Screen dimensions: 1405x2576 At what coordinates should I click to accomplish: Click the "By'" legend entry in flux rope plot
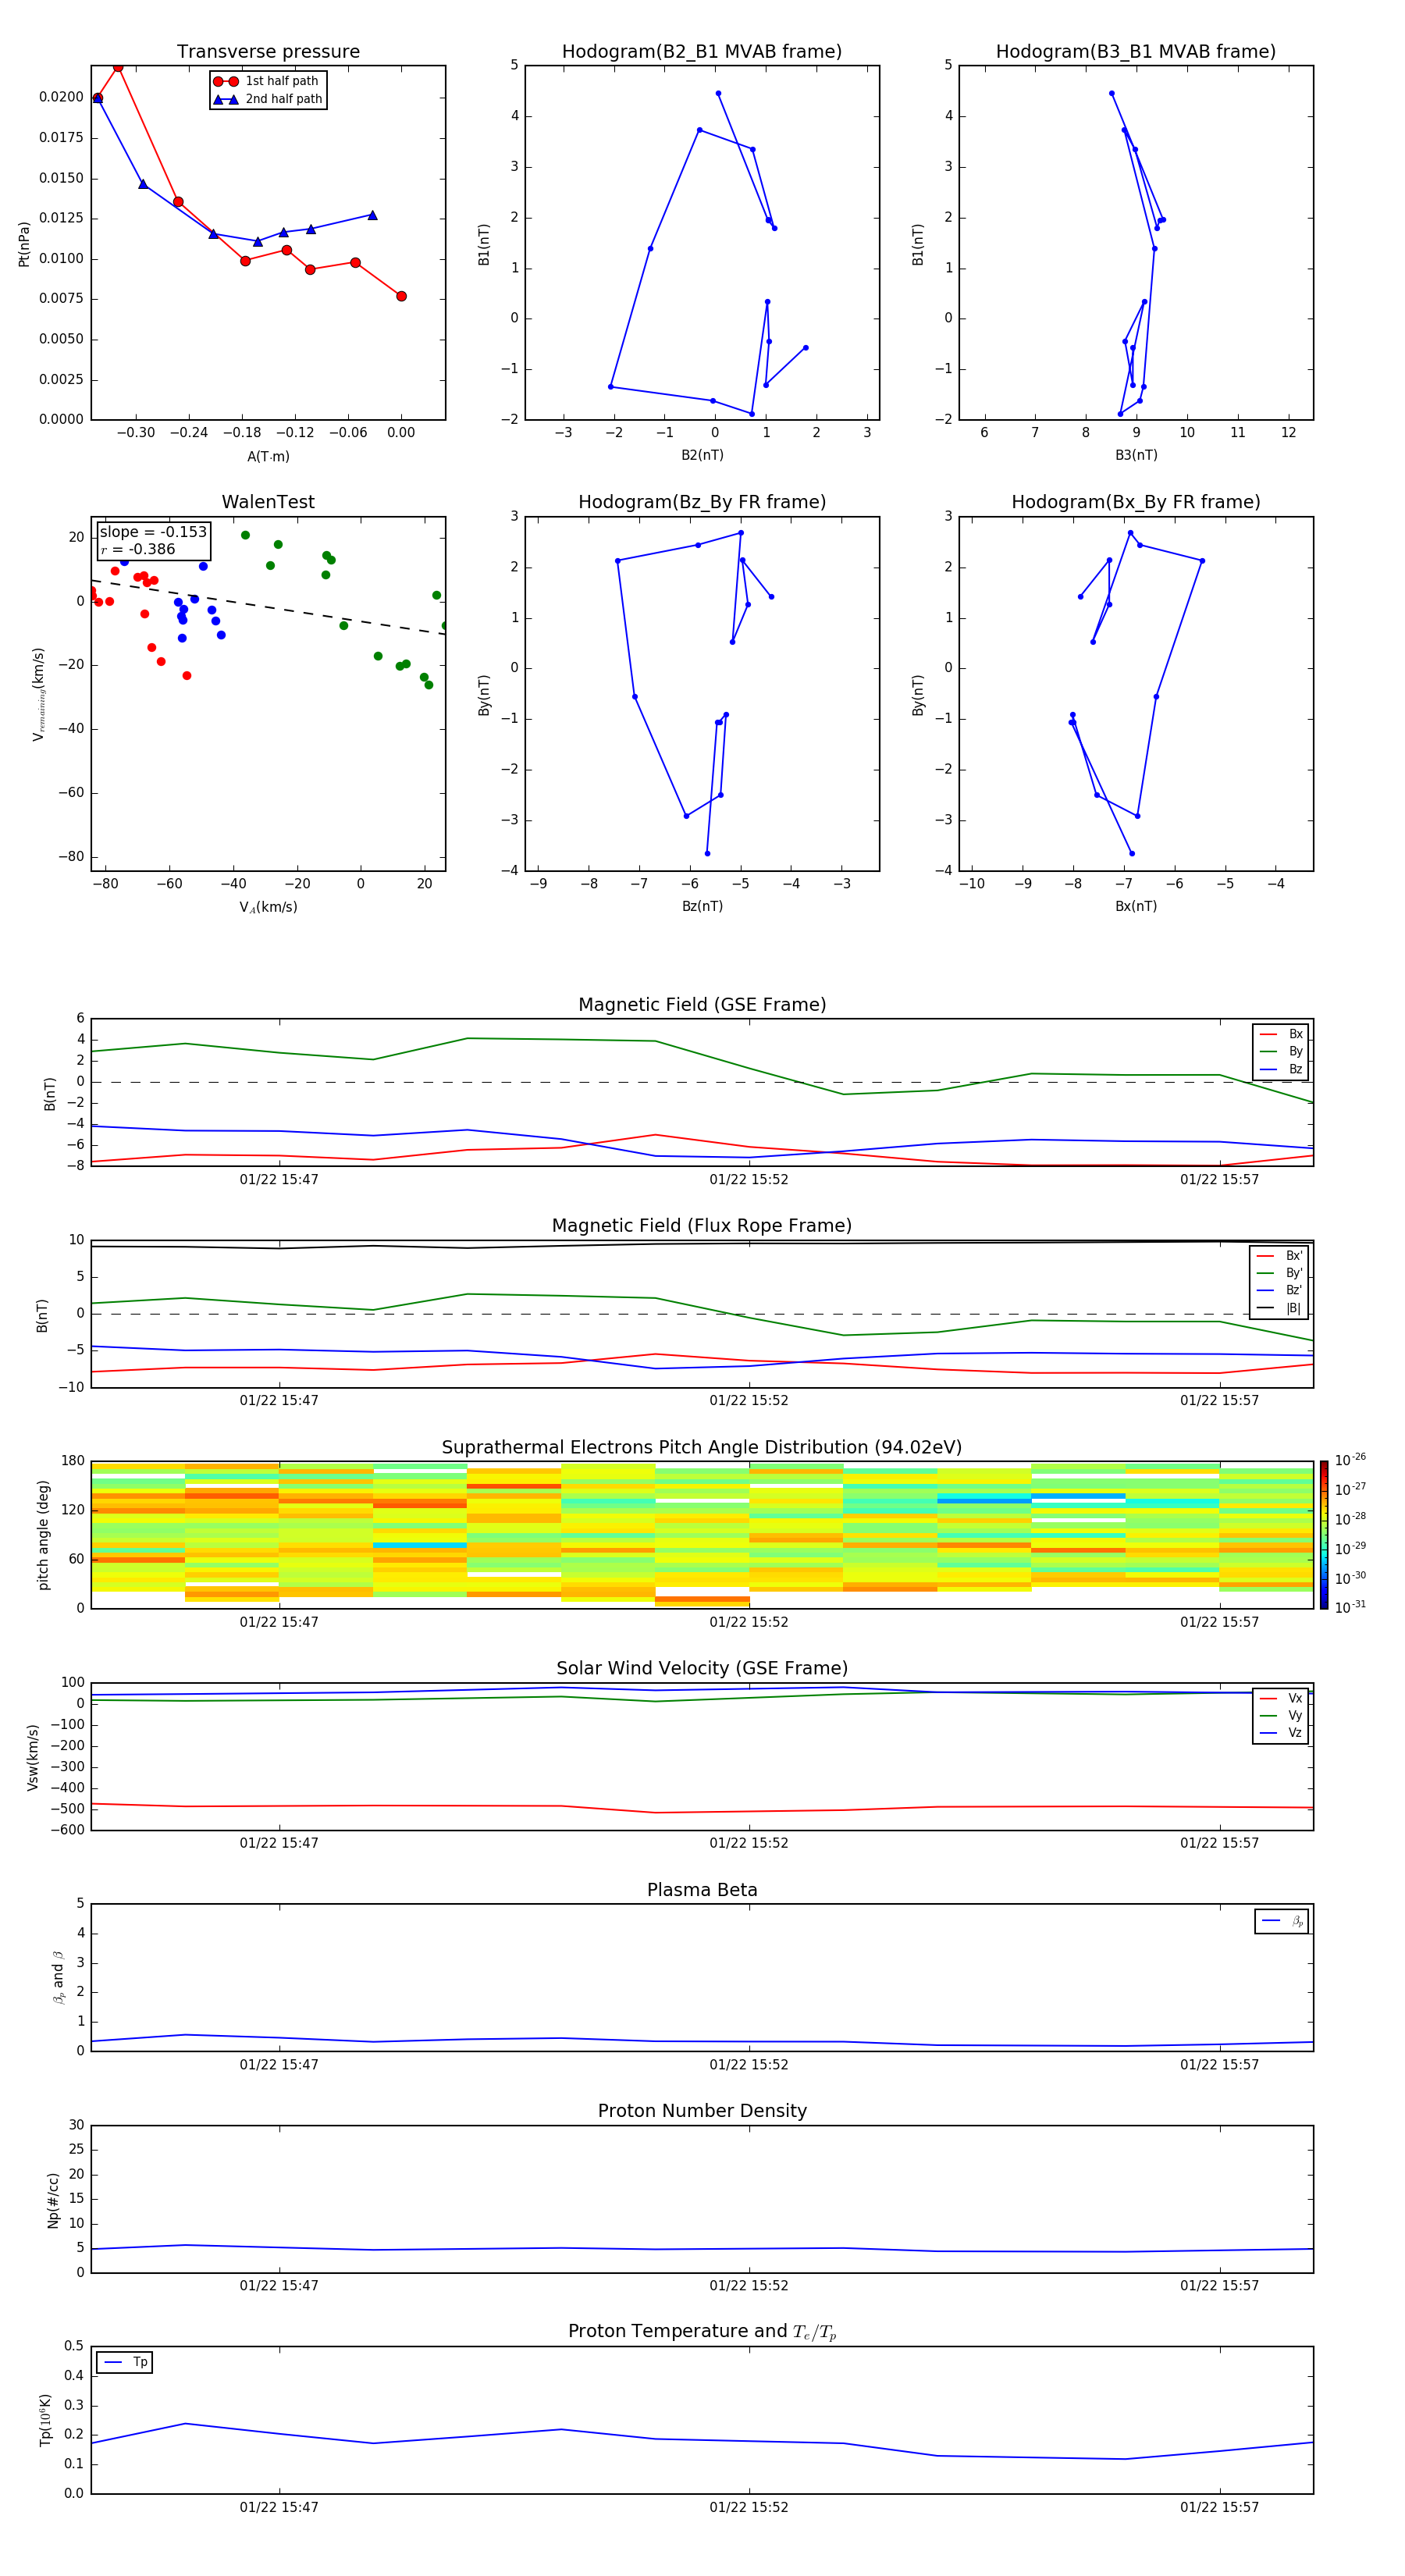click(x=1280, y=1274)
